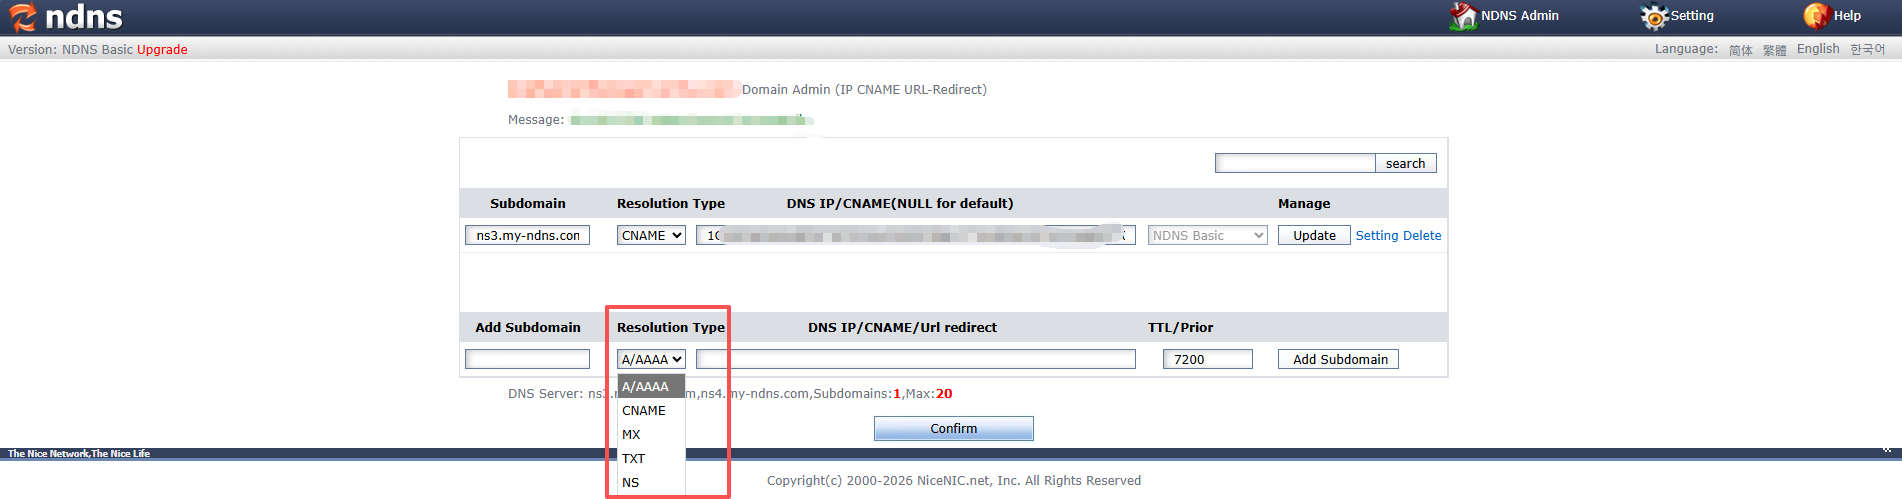Collapse the A/AAAA resolution type dropdown
The image size is (1902, 499).
point(651,359)
